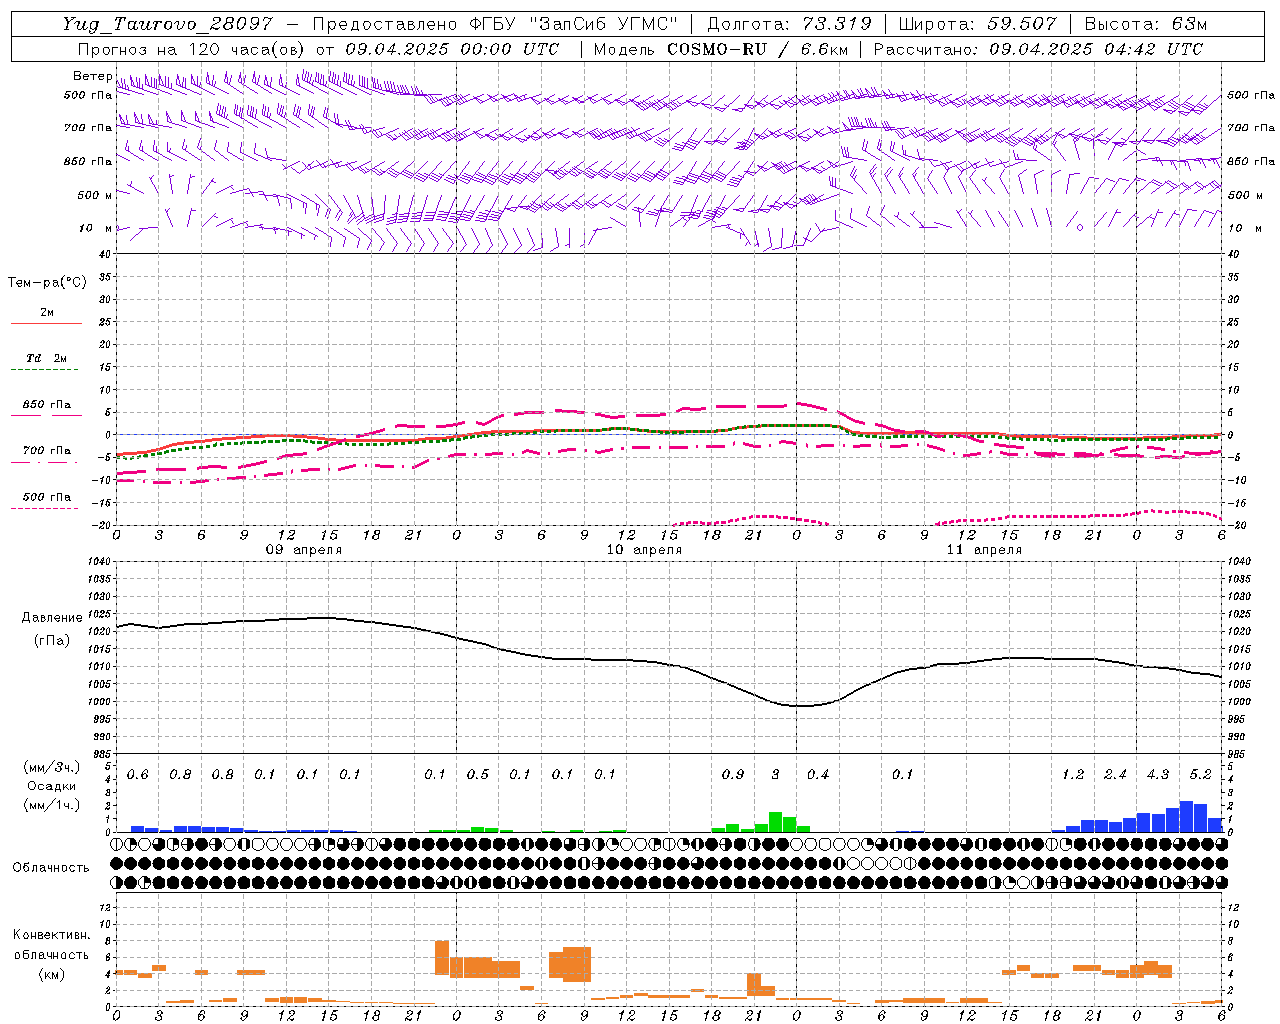This screenshot has width=1280, height=1024.
Task: Click the Облачность cloud cover label
Action: [51, 867]
